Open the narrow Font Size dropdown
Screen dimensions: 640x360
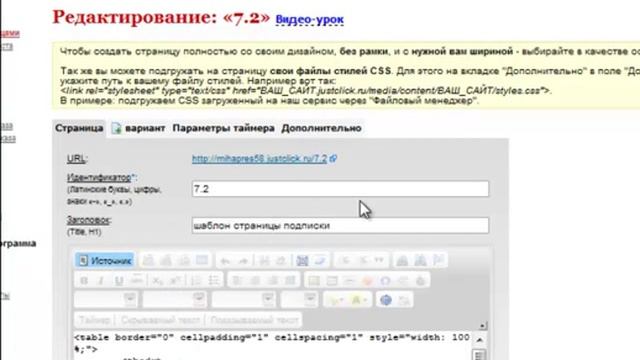300,300
